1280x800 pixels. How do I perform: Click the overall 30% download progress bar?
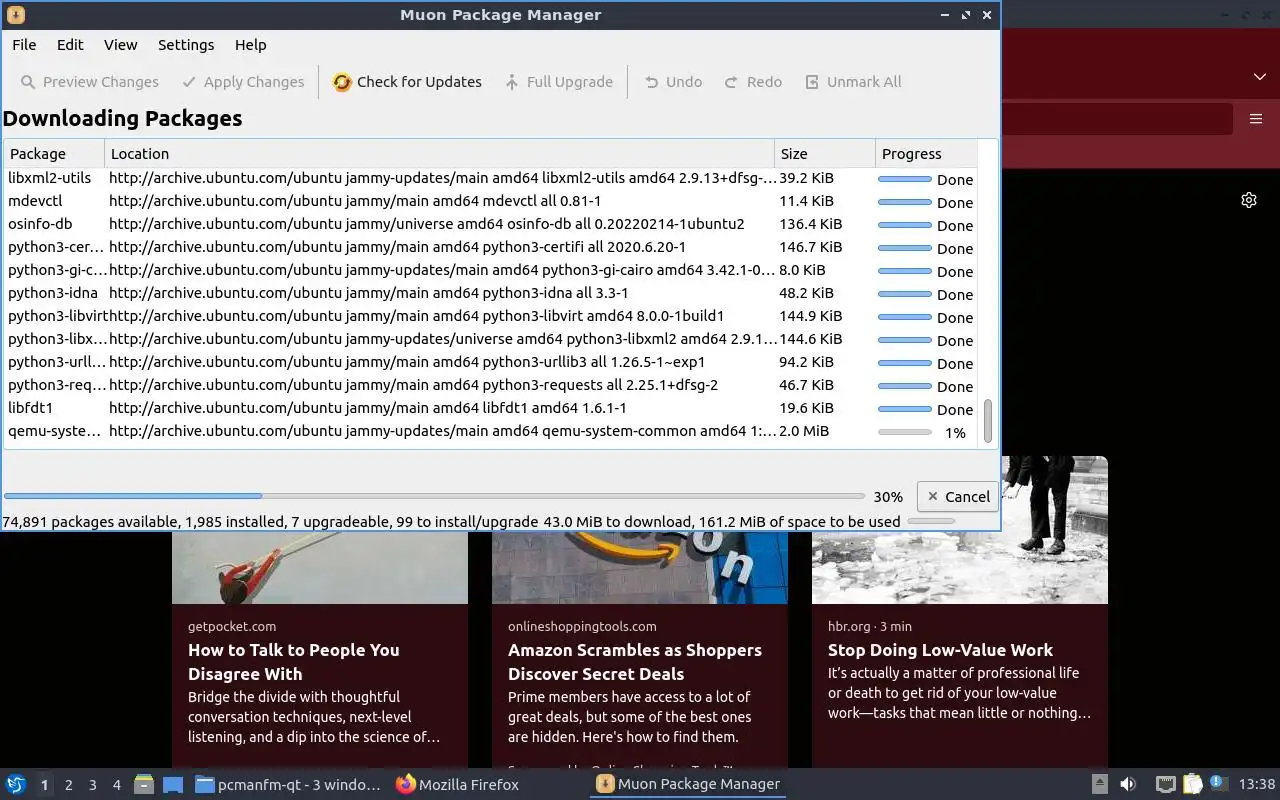click(x=434, y=496)
